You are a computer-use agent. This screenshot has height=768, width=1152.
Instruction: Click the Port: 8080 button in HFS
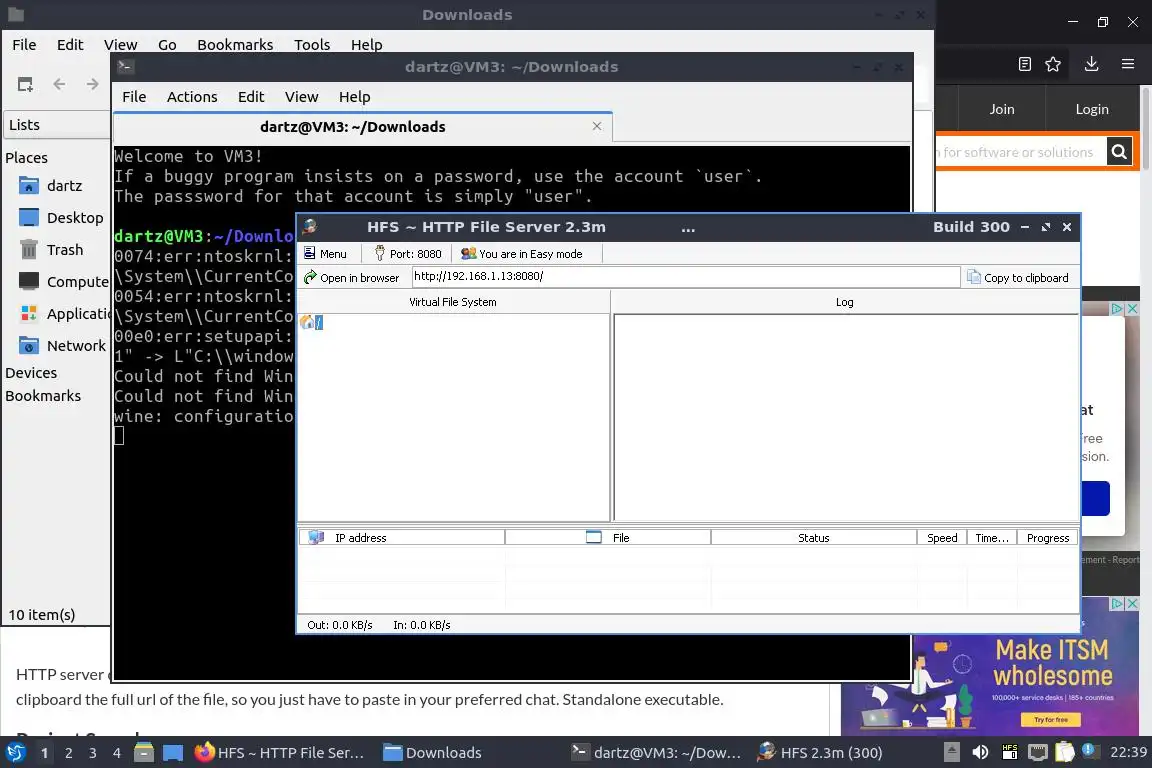(408, 254)
